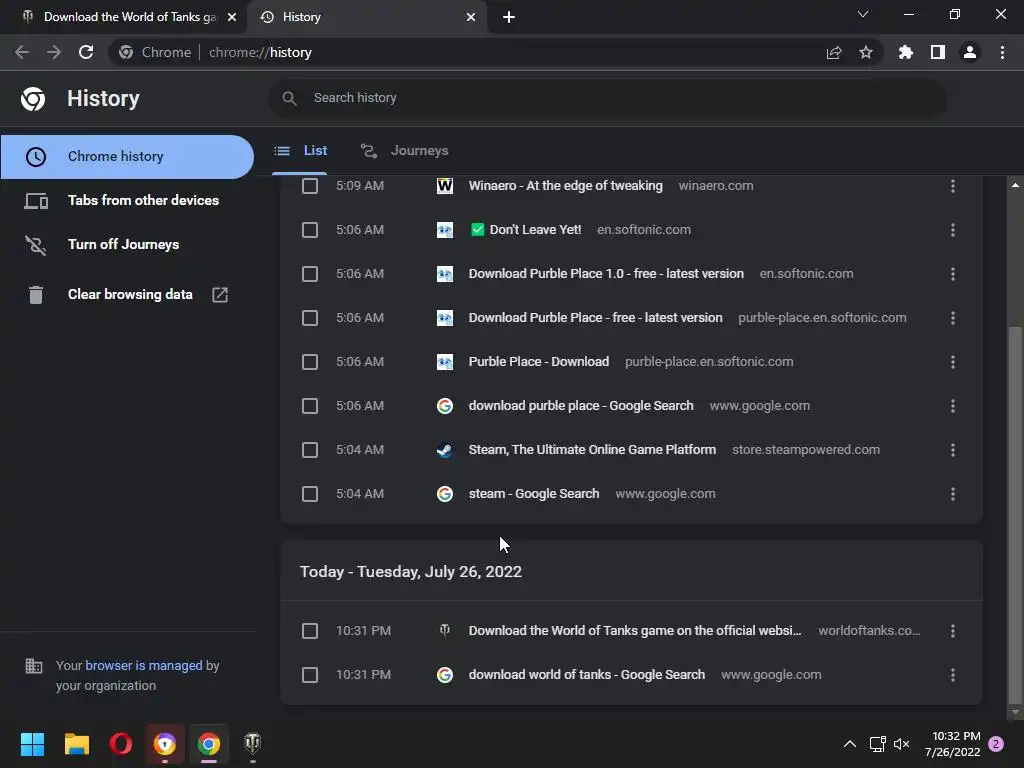Click external link icon beside Clear browsing data
1024x768 pixels.
click(220, 295)
